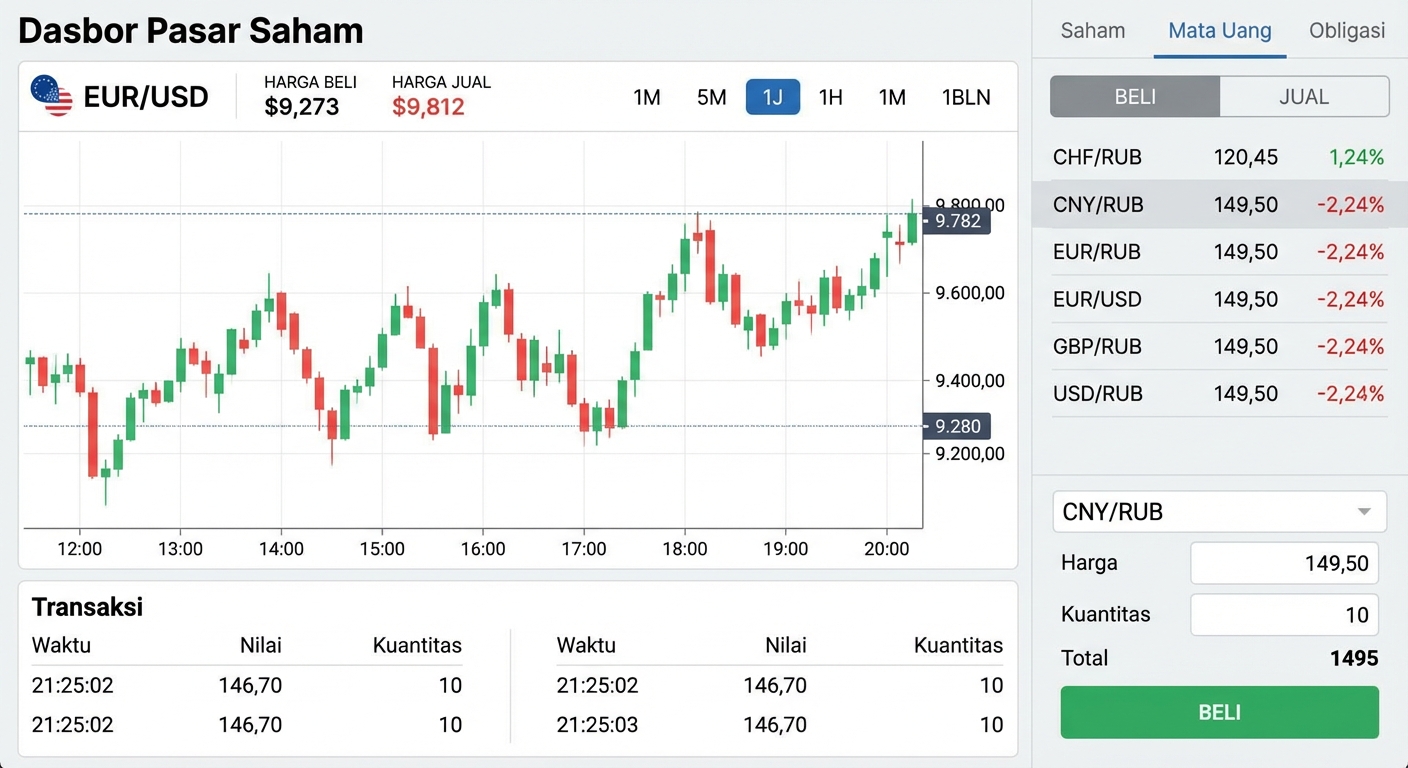The height and width of the screenshot is (768, 1408).
Task: Choose the 1H chart timeframe
Action: pyautogui.click(x=830, y=97)
